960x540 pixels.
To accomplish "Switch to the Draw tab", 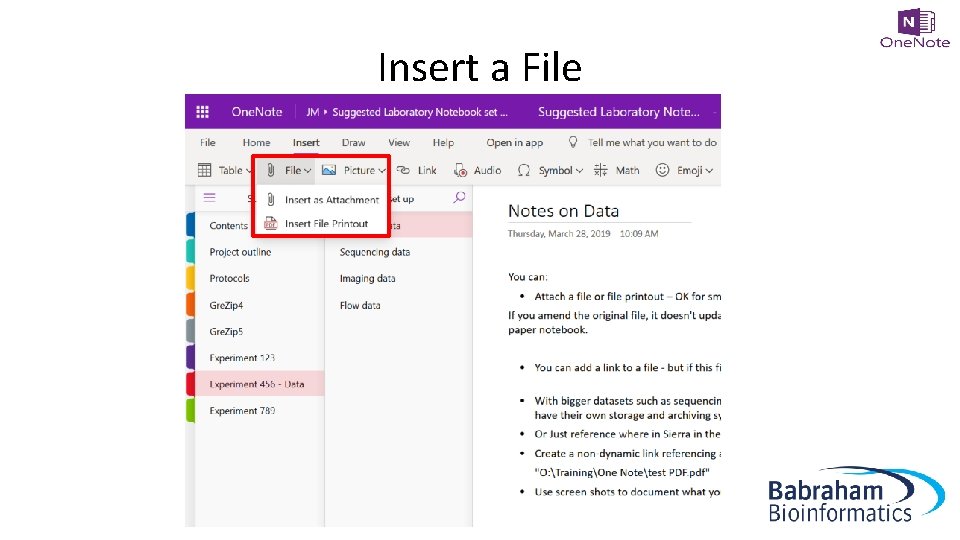I will click(x=354, y=143).
